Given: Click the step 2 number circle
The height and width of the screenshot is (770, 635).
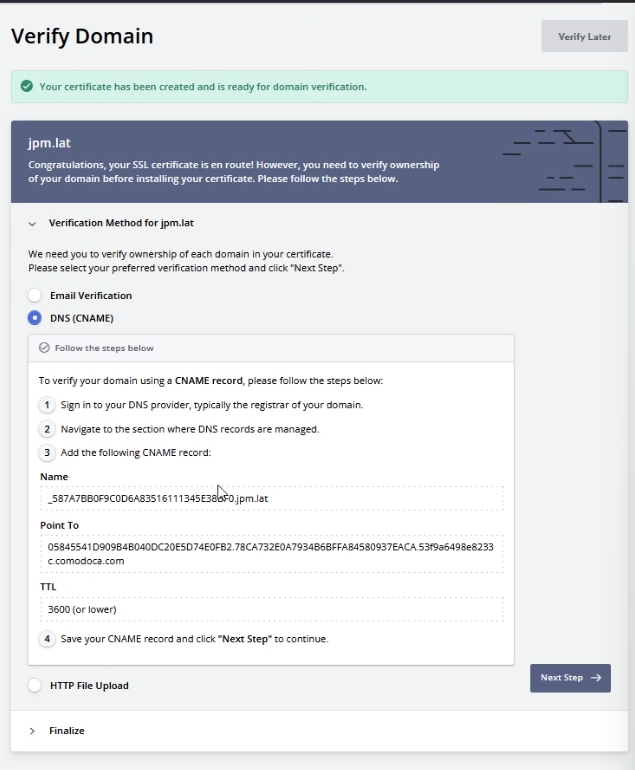Looking at the screenshot, I should click(x=46, y=429).
